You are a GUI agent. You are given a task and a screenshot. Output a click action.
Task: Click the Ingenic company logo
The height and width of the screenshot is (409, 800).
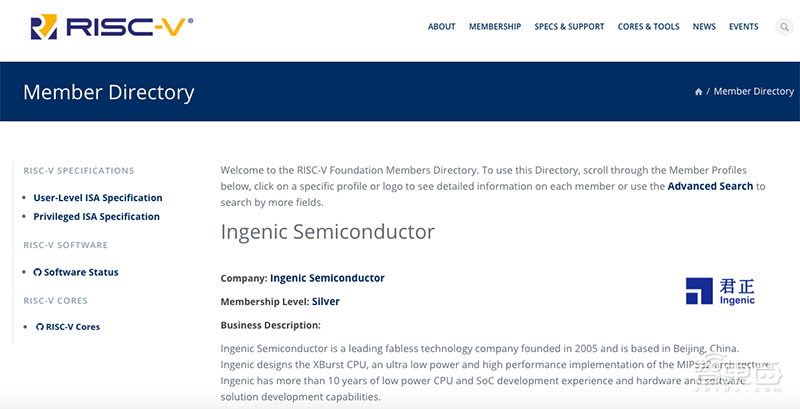click(x=720, y=290)
